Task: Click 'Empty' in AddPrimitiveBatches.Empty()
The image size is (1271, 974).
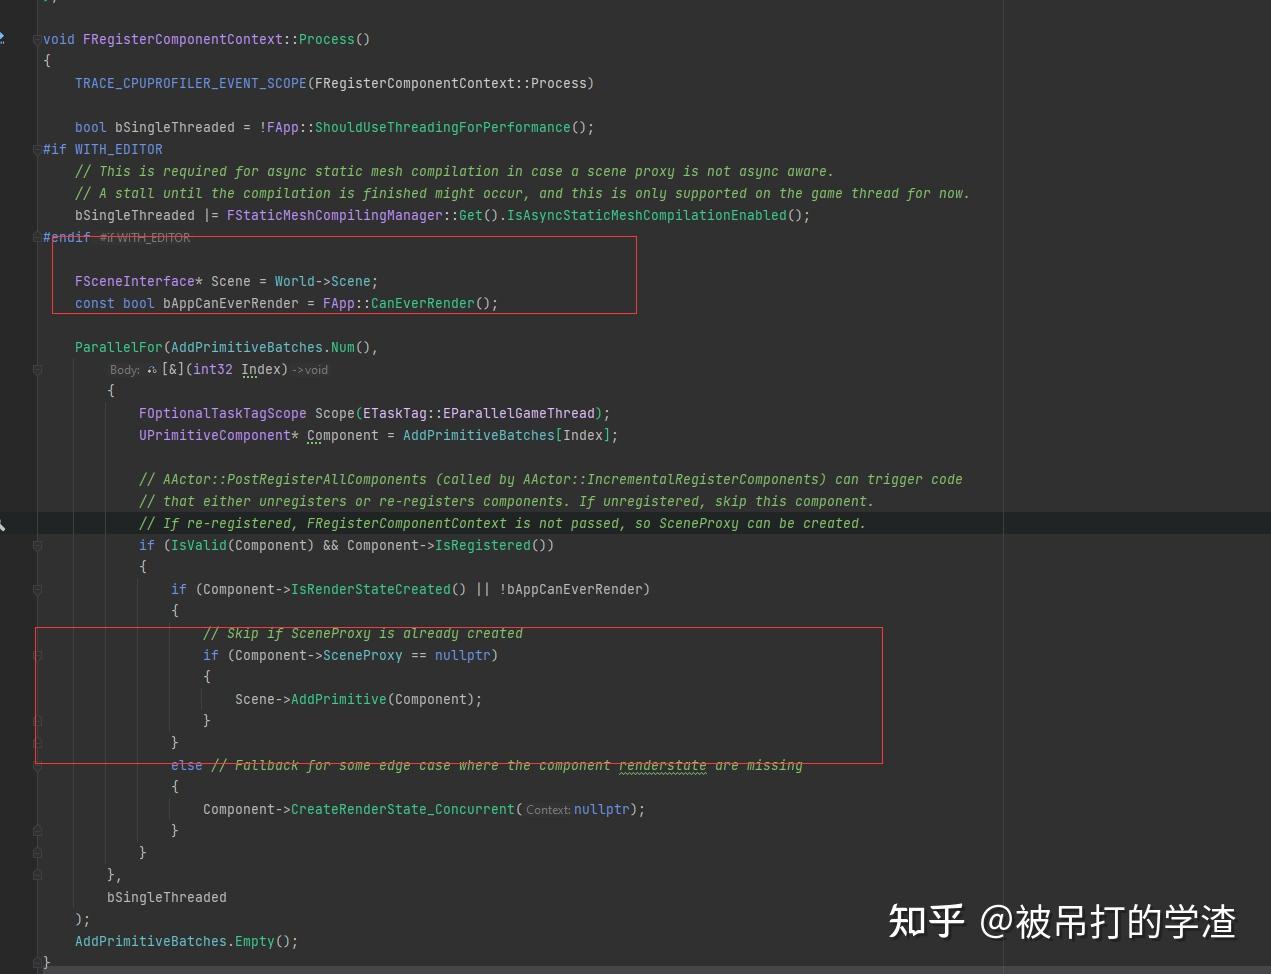Action: click(255, 941)
